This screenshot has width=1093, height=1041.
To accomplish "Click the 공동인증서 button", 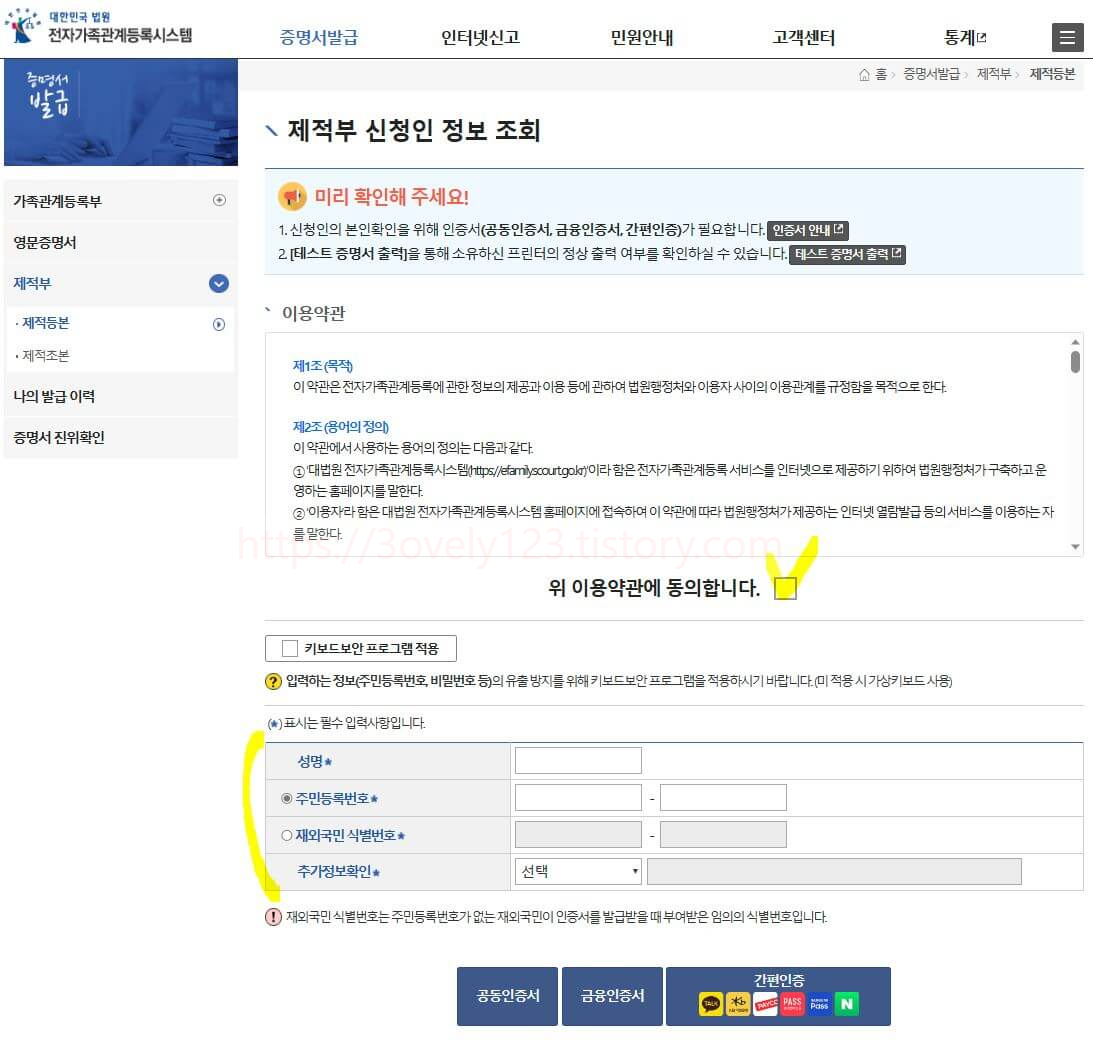I will click(507, 995).
